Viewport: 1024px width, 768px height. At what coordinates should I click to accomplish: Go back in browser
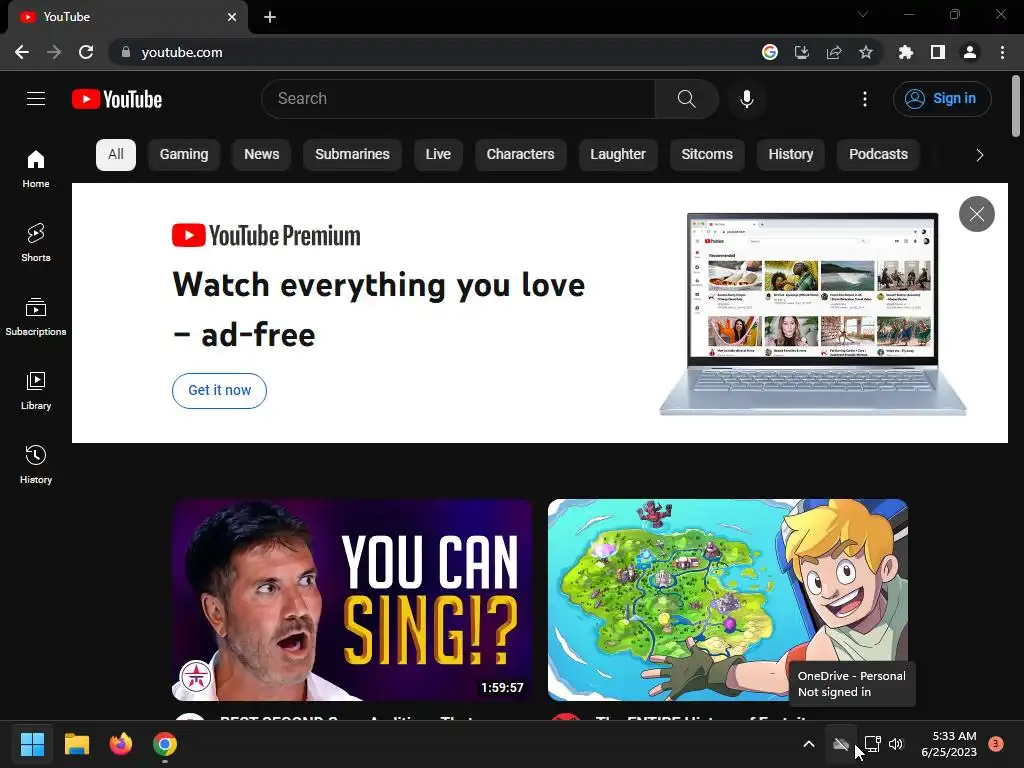pos(22,52)
